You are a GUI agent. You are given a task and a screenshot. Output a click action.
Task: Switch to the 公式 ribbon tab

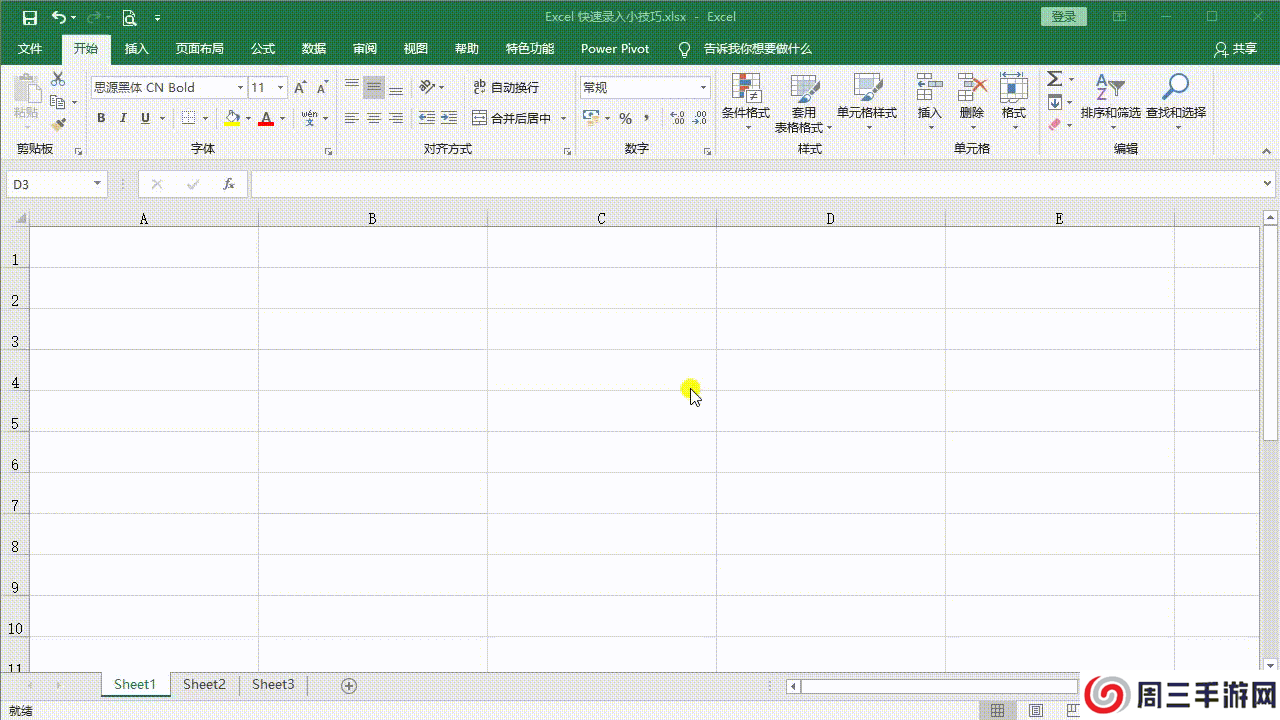(x=263, y=48)
